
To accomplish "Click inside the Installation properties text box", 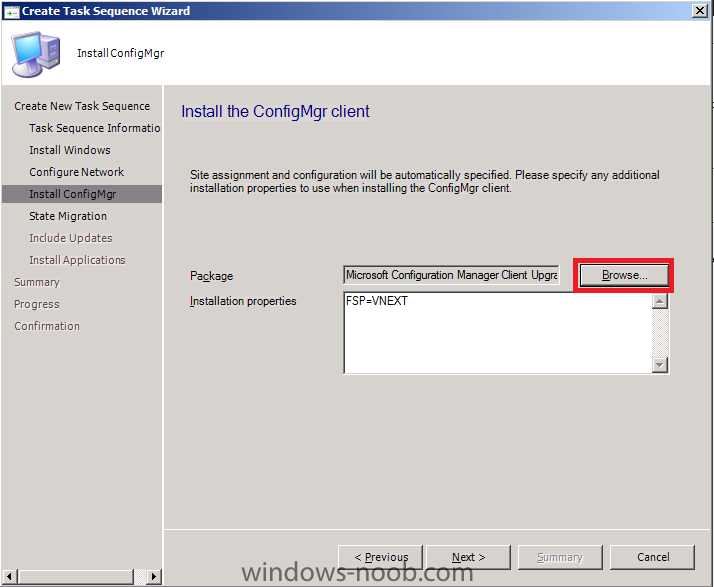I will point(498,333).
